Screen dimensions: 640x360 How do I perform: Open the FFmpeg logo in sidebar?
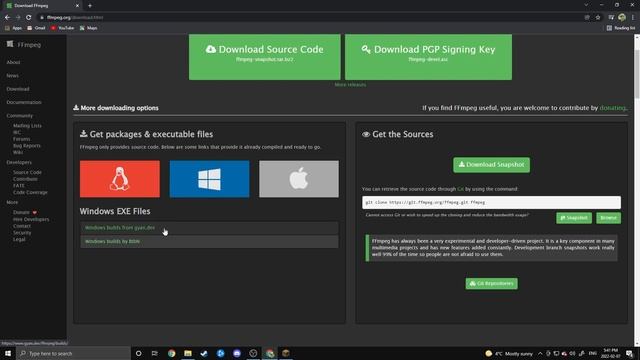pos(24,44)
